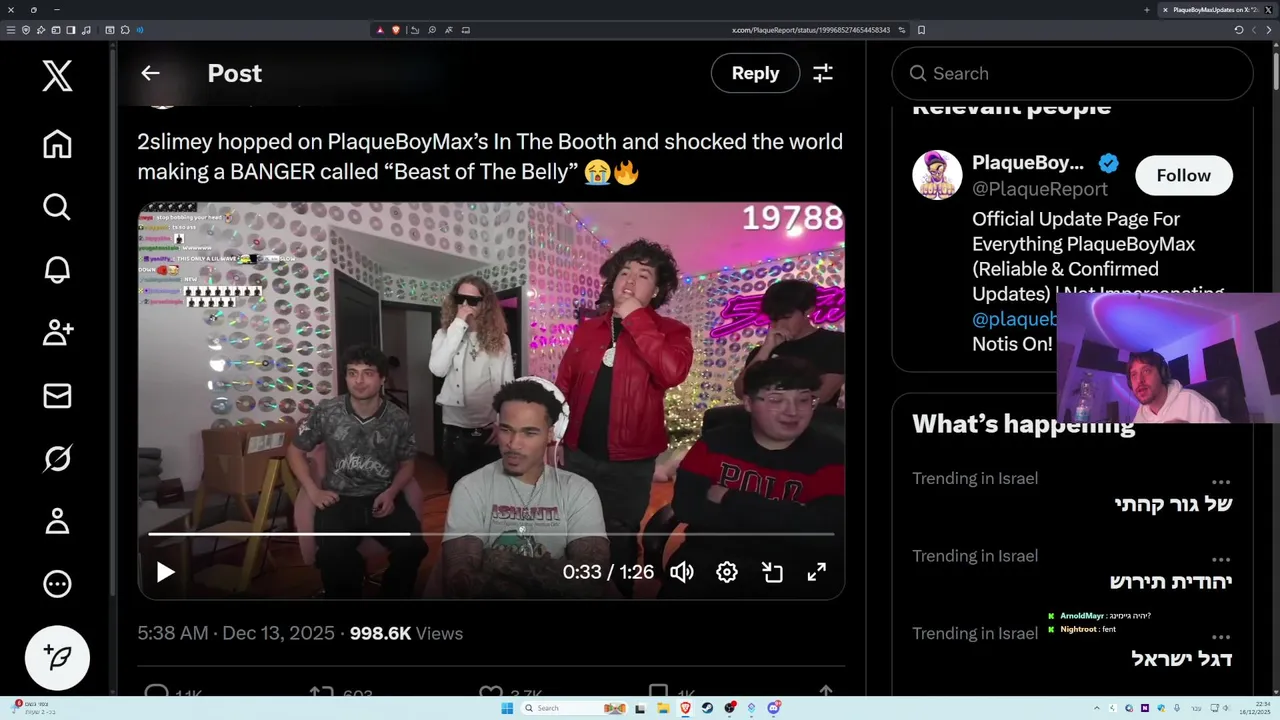The image size is (1280, 720).
Task: Open Brave shield icon in toolbar
Action: point(395,30)
